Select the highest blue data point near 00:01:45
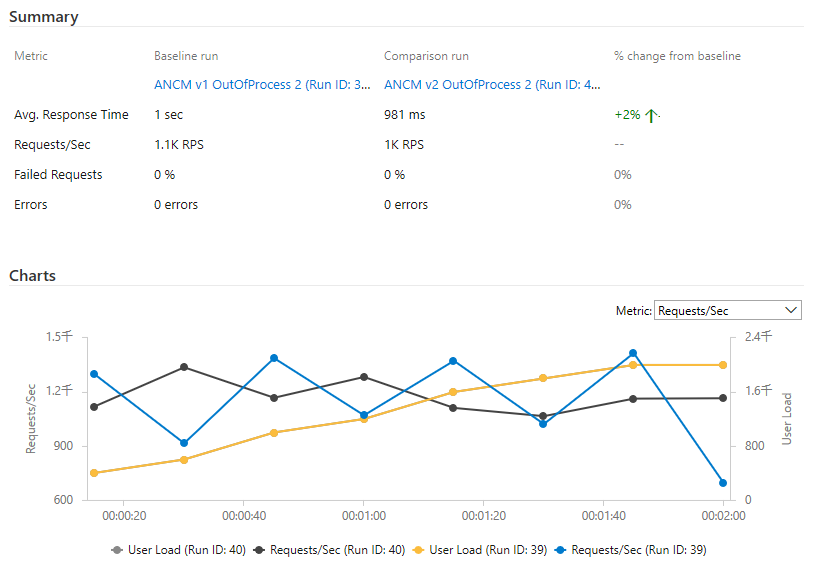818x567 pixels. point(633,353)
